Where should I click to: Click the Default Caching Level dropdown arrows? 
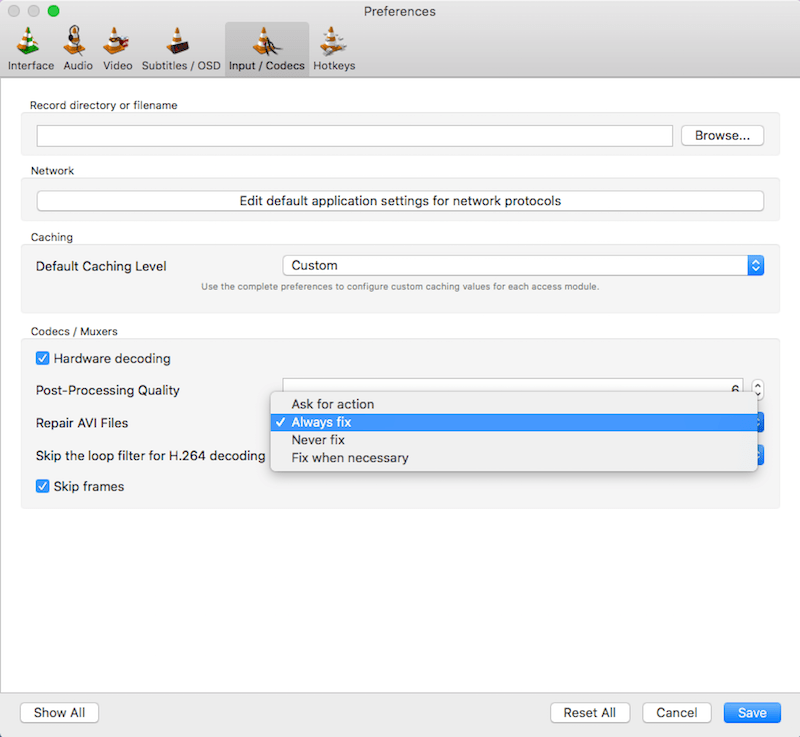(x=756, y=265)
